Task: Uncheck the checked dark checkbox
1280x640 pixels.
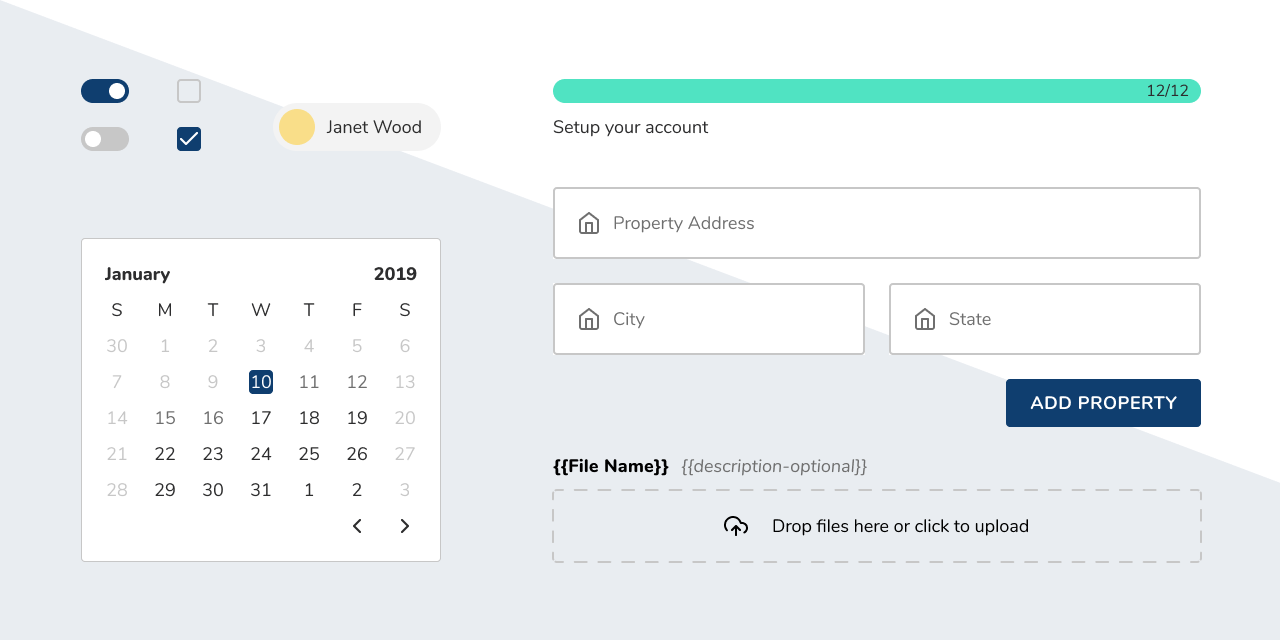Action: [x=188, y=138]
